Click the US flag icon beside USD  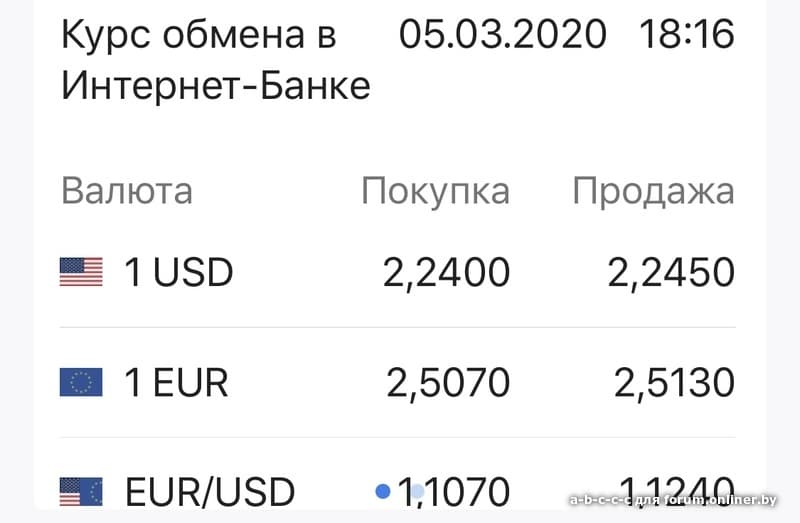[81, 272]
